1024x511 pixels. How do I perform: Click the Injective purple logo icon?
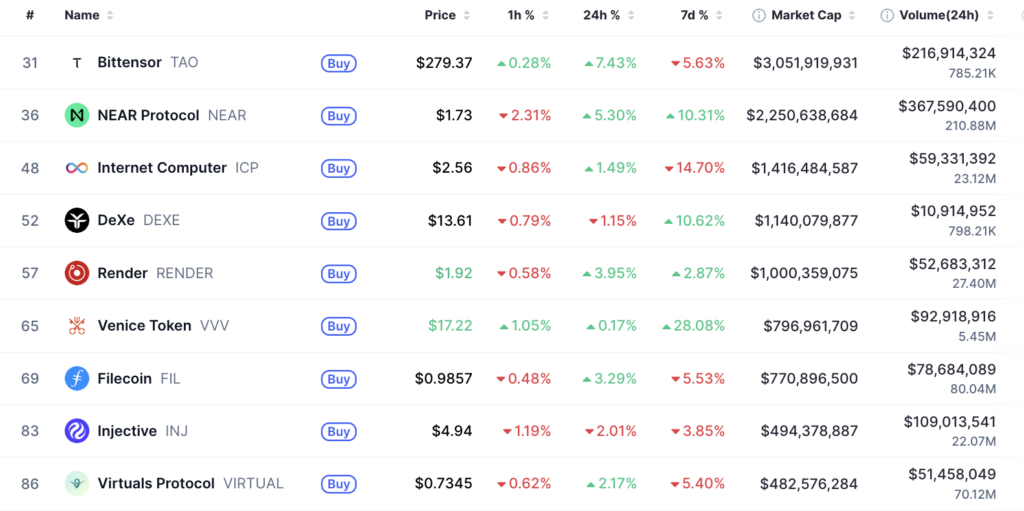coord(77,431)
